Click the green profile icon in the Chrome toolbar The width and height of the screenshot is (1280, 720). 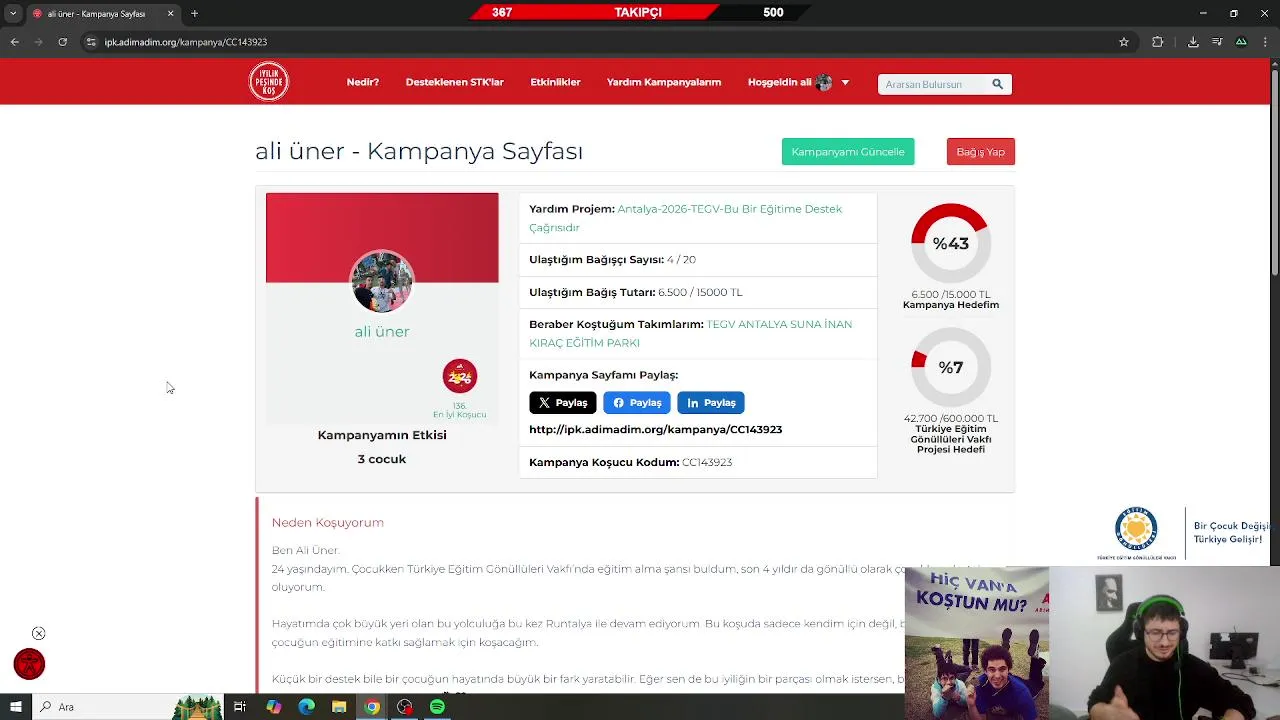(x=1241, y=42)
